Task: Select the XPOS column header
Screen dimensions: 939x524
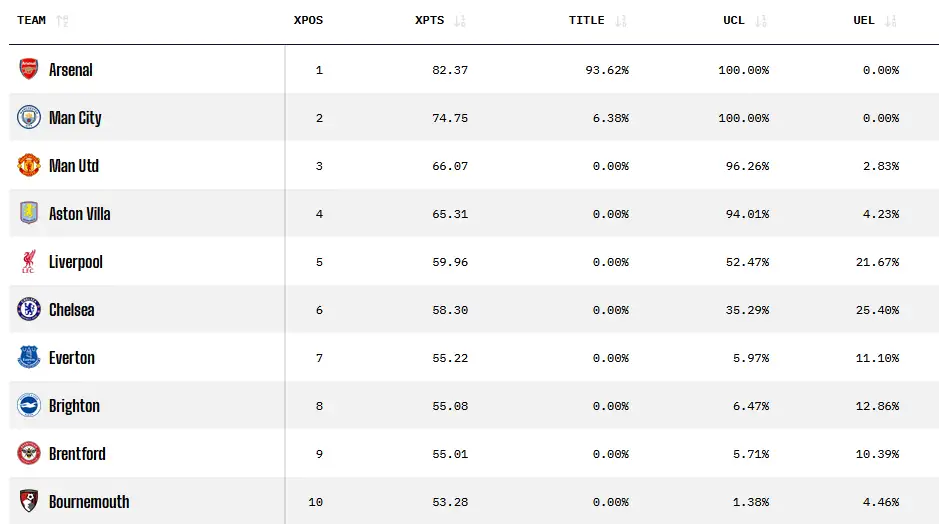Action: (x=308, y=20)
